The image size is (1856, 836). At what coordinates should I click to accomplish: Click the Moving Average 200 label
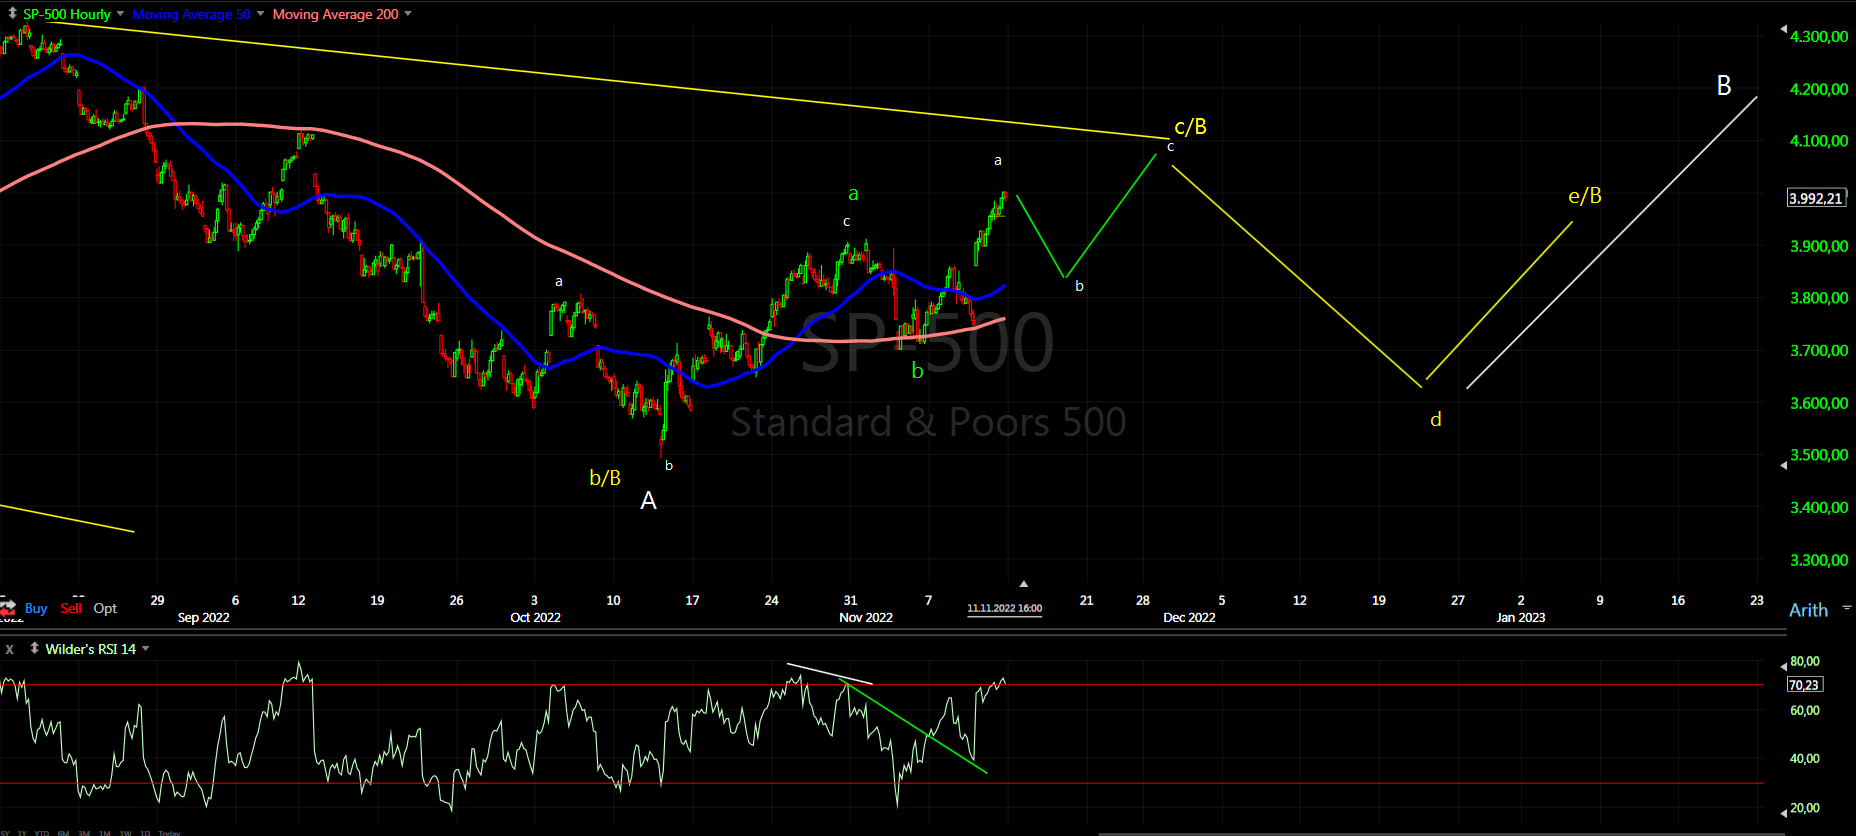pos(335,14)
